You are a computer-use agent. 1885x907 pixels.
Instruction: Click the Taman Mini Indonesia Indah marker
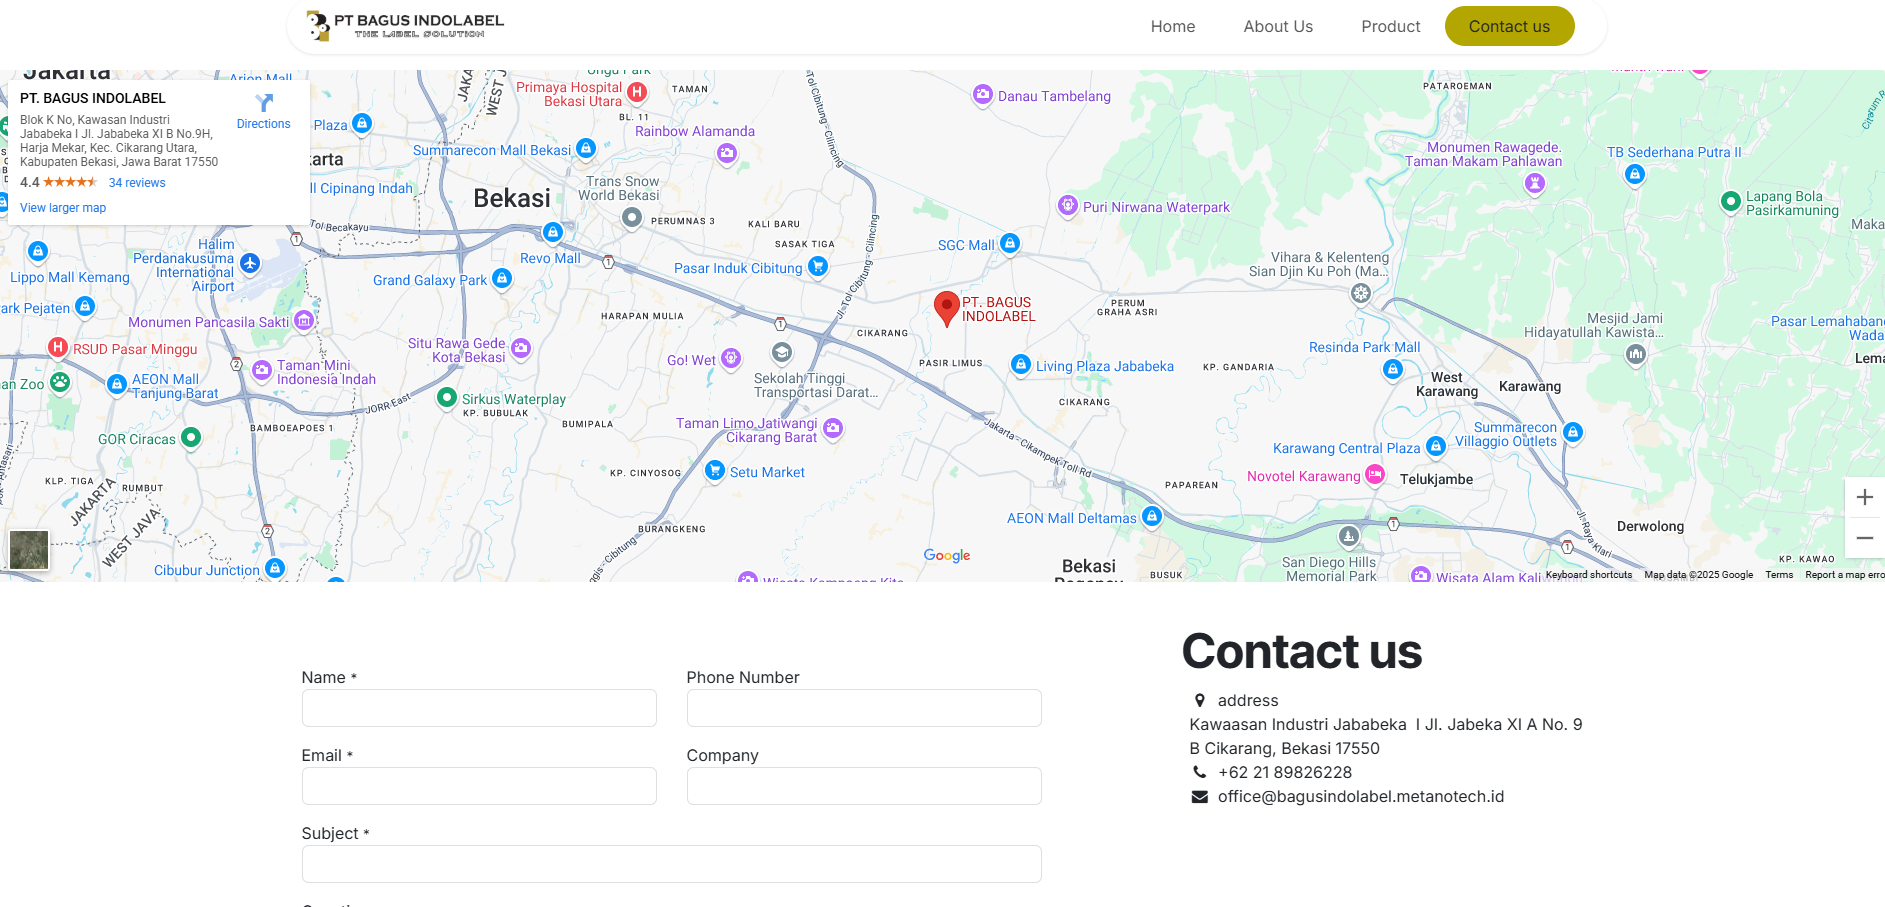pyautogui.click(x=262, y=370)
